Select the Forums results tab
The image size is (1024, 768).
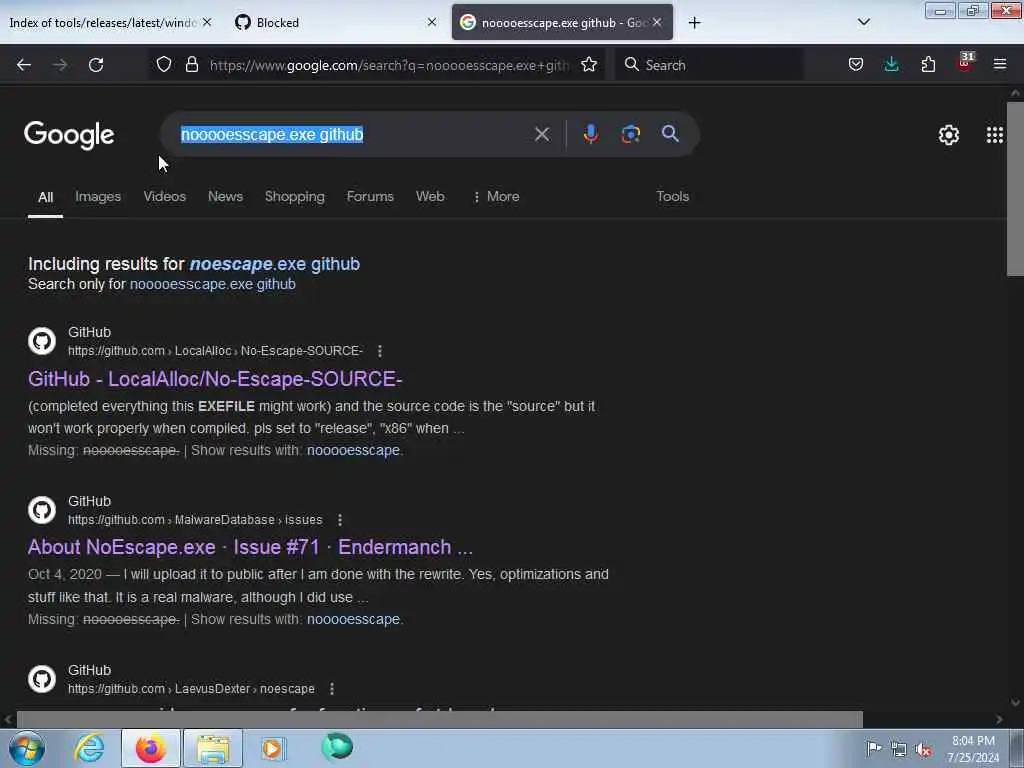tap(370, 197)
